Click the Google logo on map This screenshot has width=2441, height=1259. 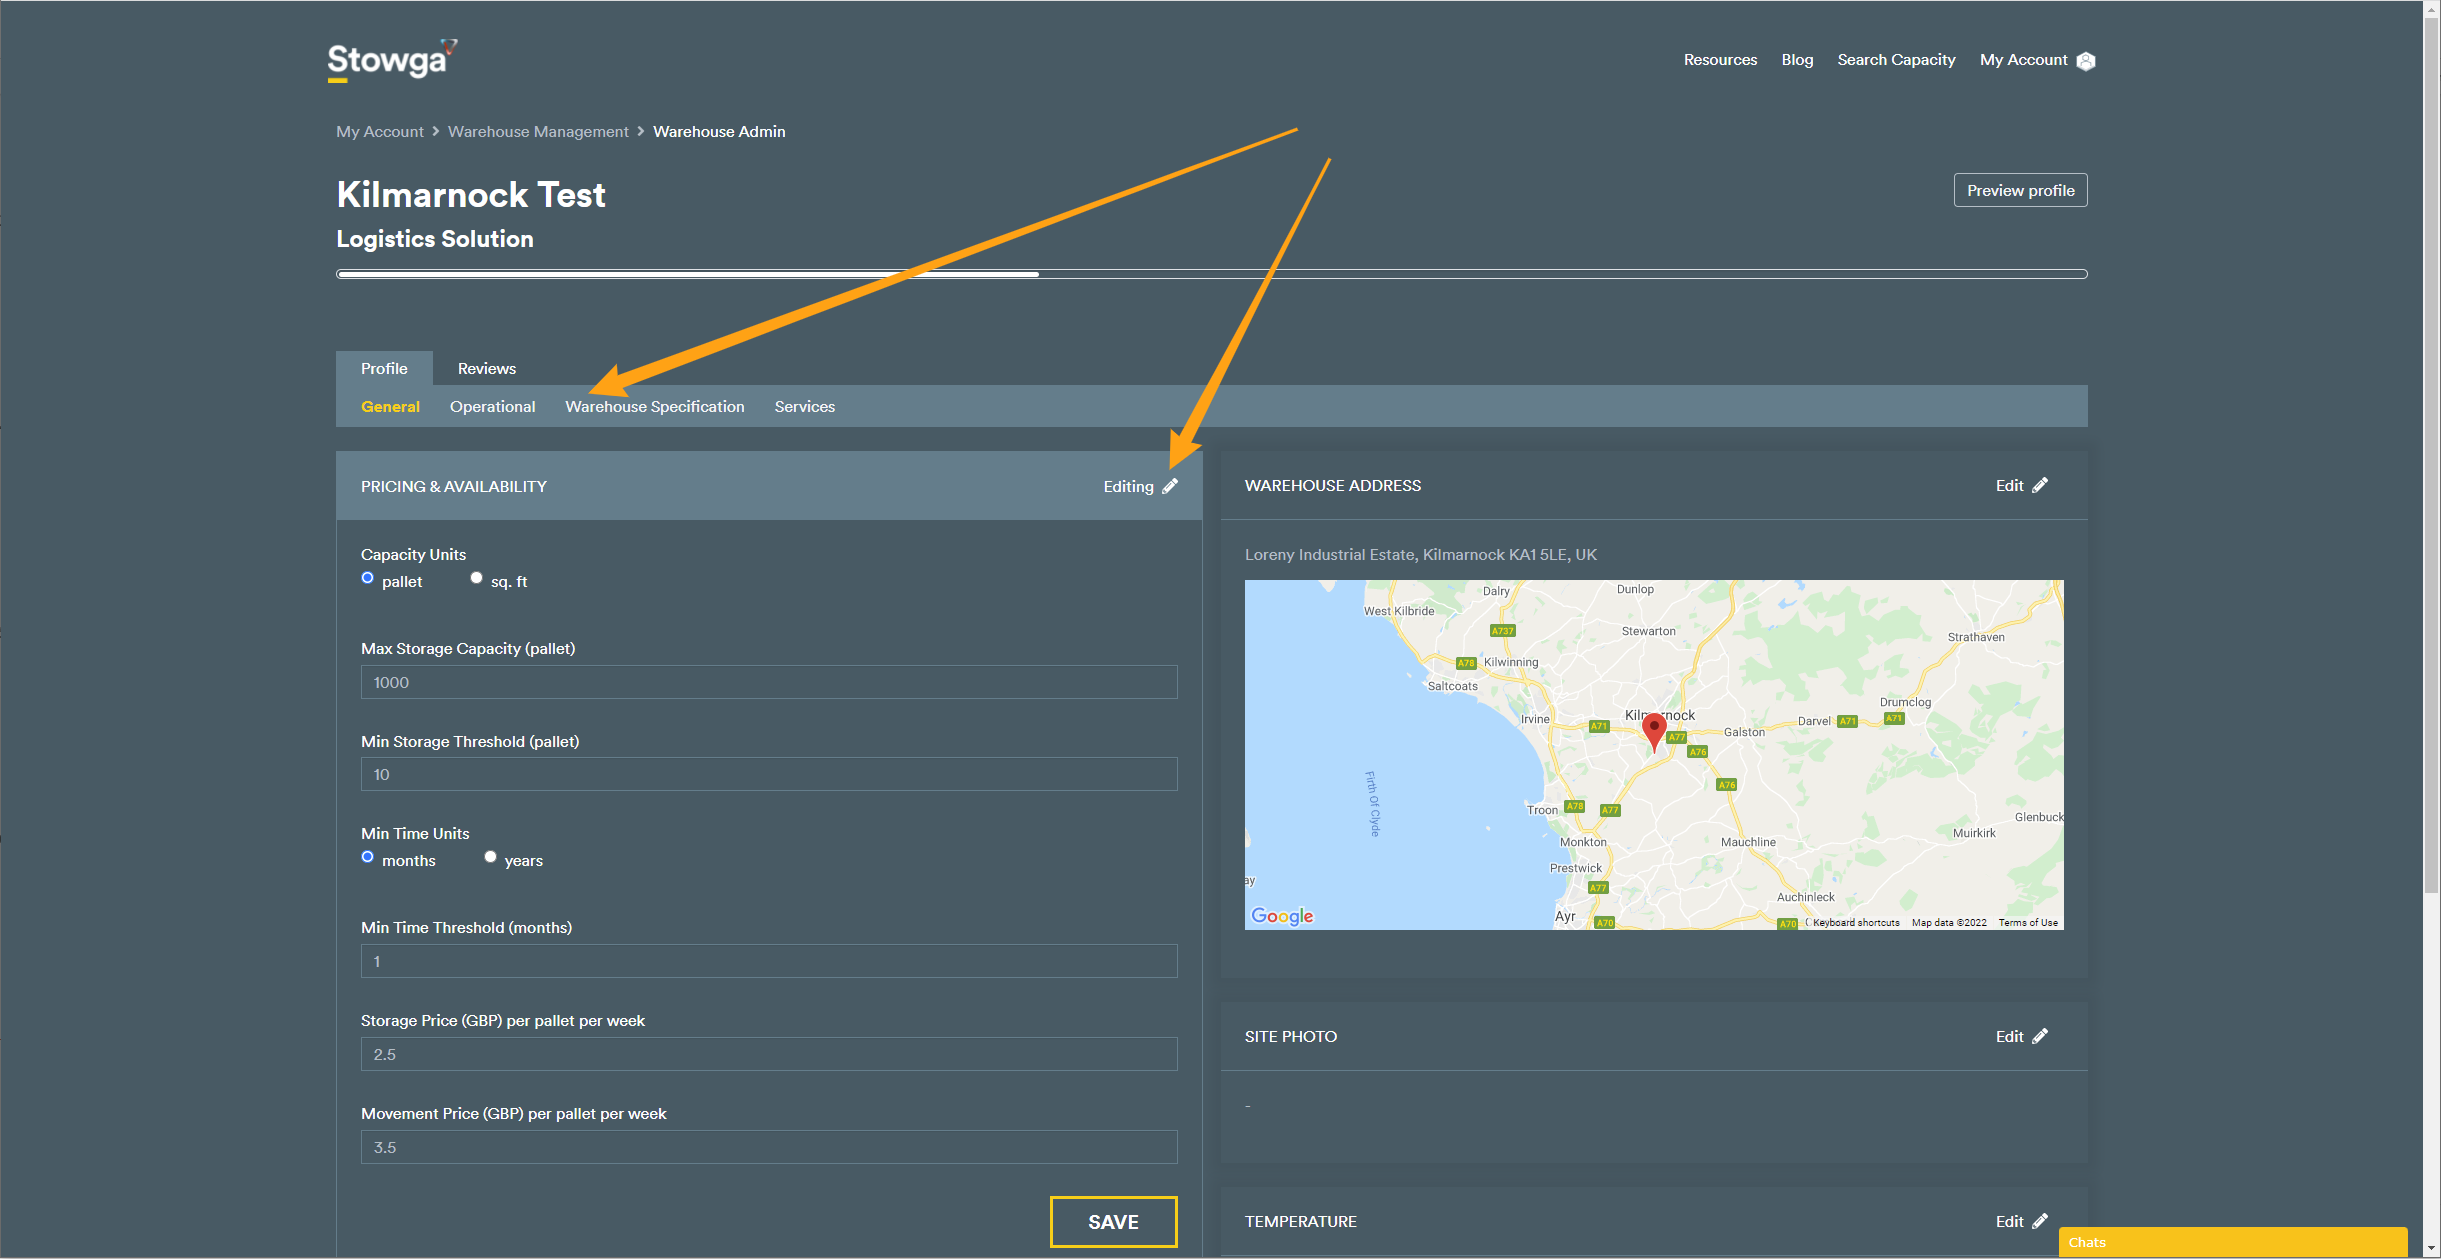[x=1281, y=916]
